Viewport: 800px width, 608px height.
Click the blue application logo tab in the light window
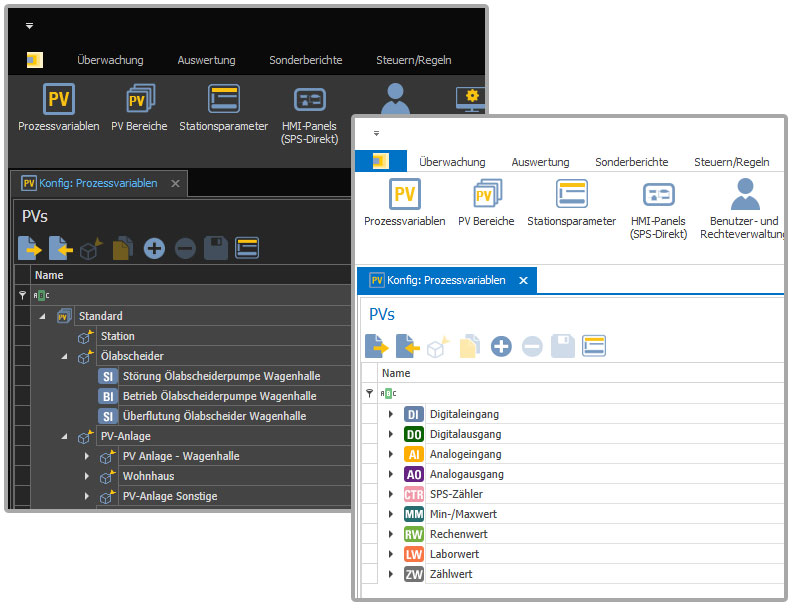pyautogui.click(x=381, y=161)
